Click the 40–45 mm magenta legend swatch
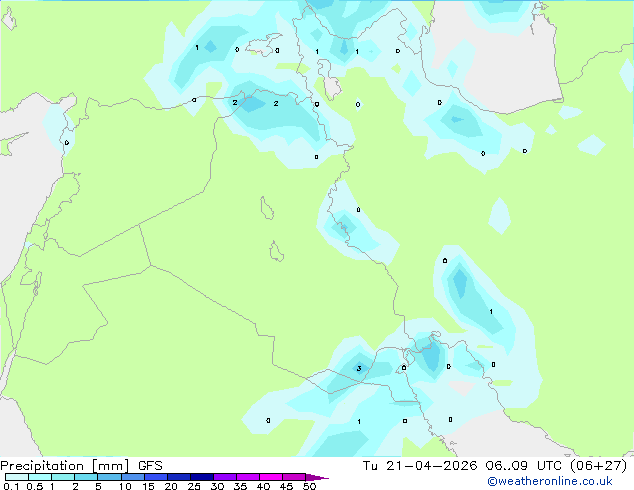 coord(271,477)
